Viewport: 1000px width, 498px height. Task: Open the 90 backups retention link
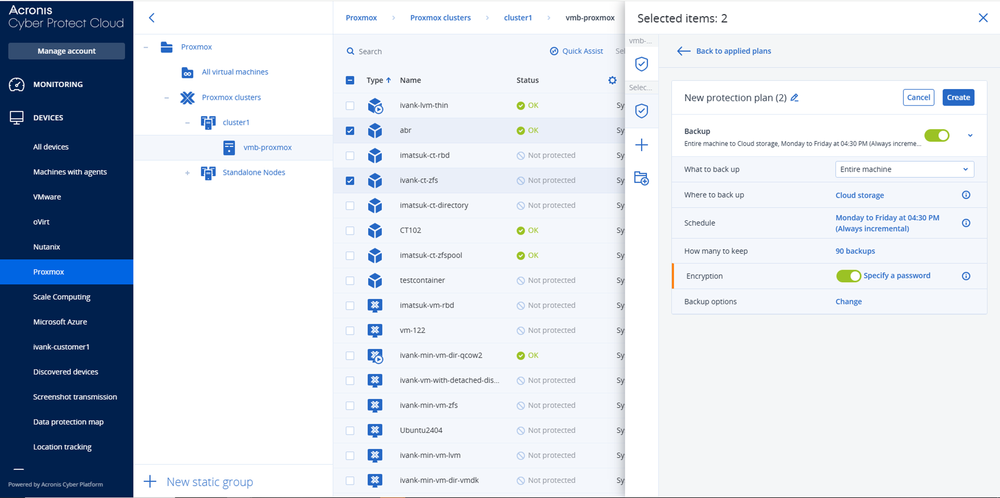(x=855, y=251)
